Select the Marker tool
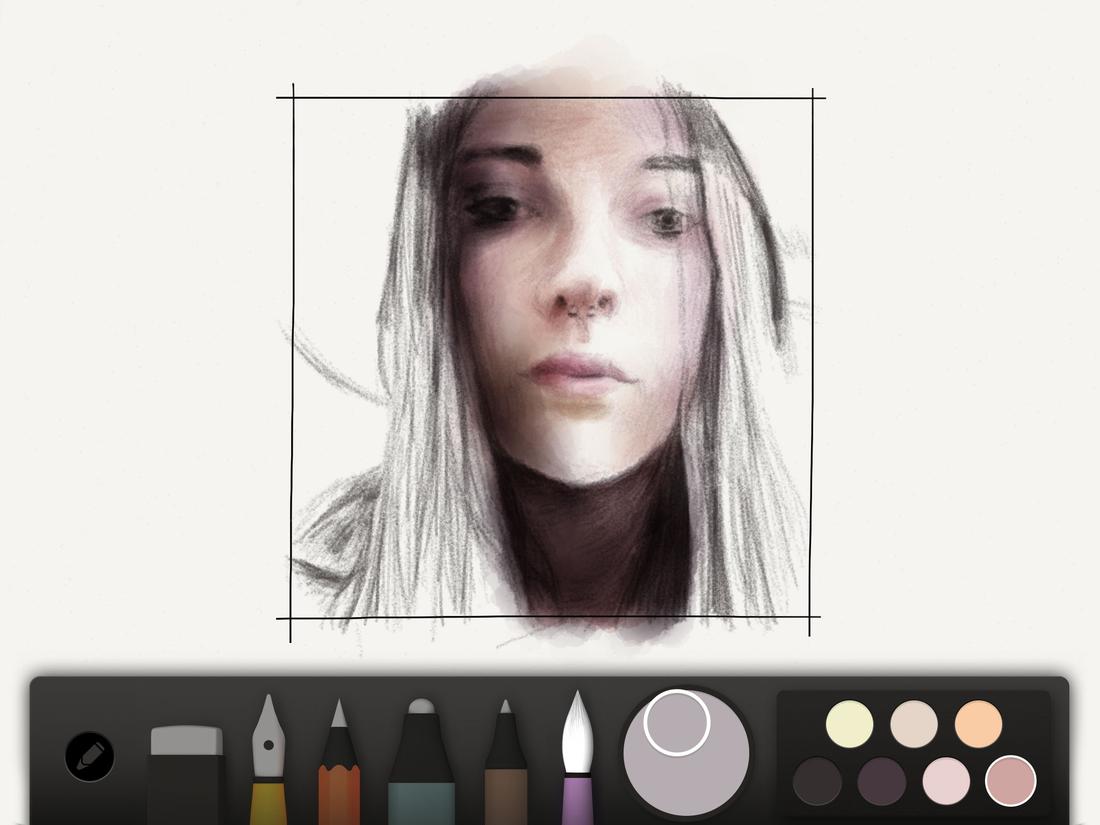Screen dimensions: 1100x825 click(422, 770)
